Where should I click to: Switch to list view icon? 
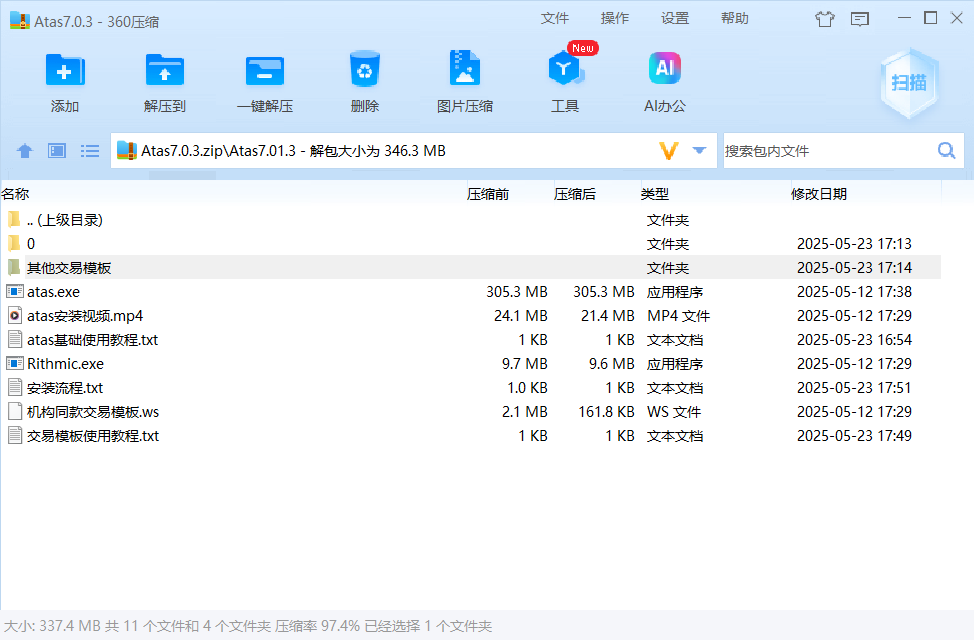pos(90,150)
